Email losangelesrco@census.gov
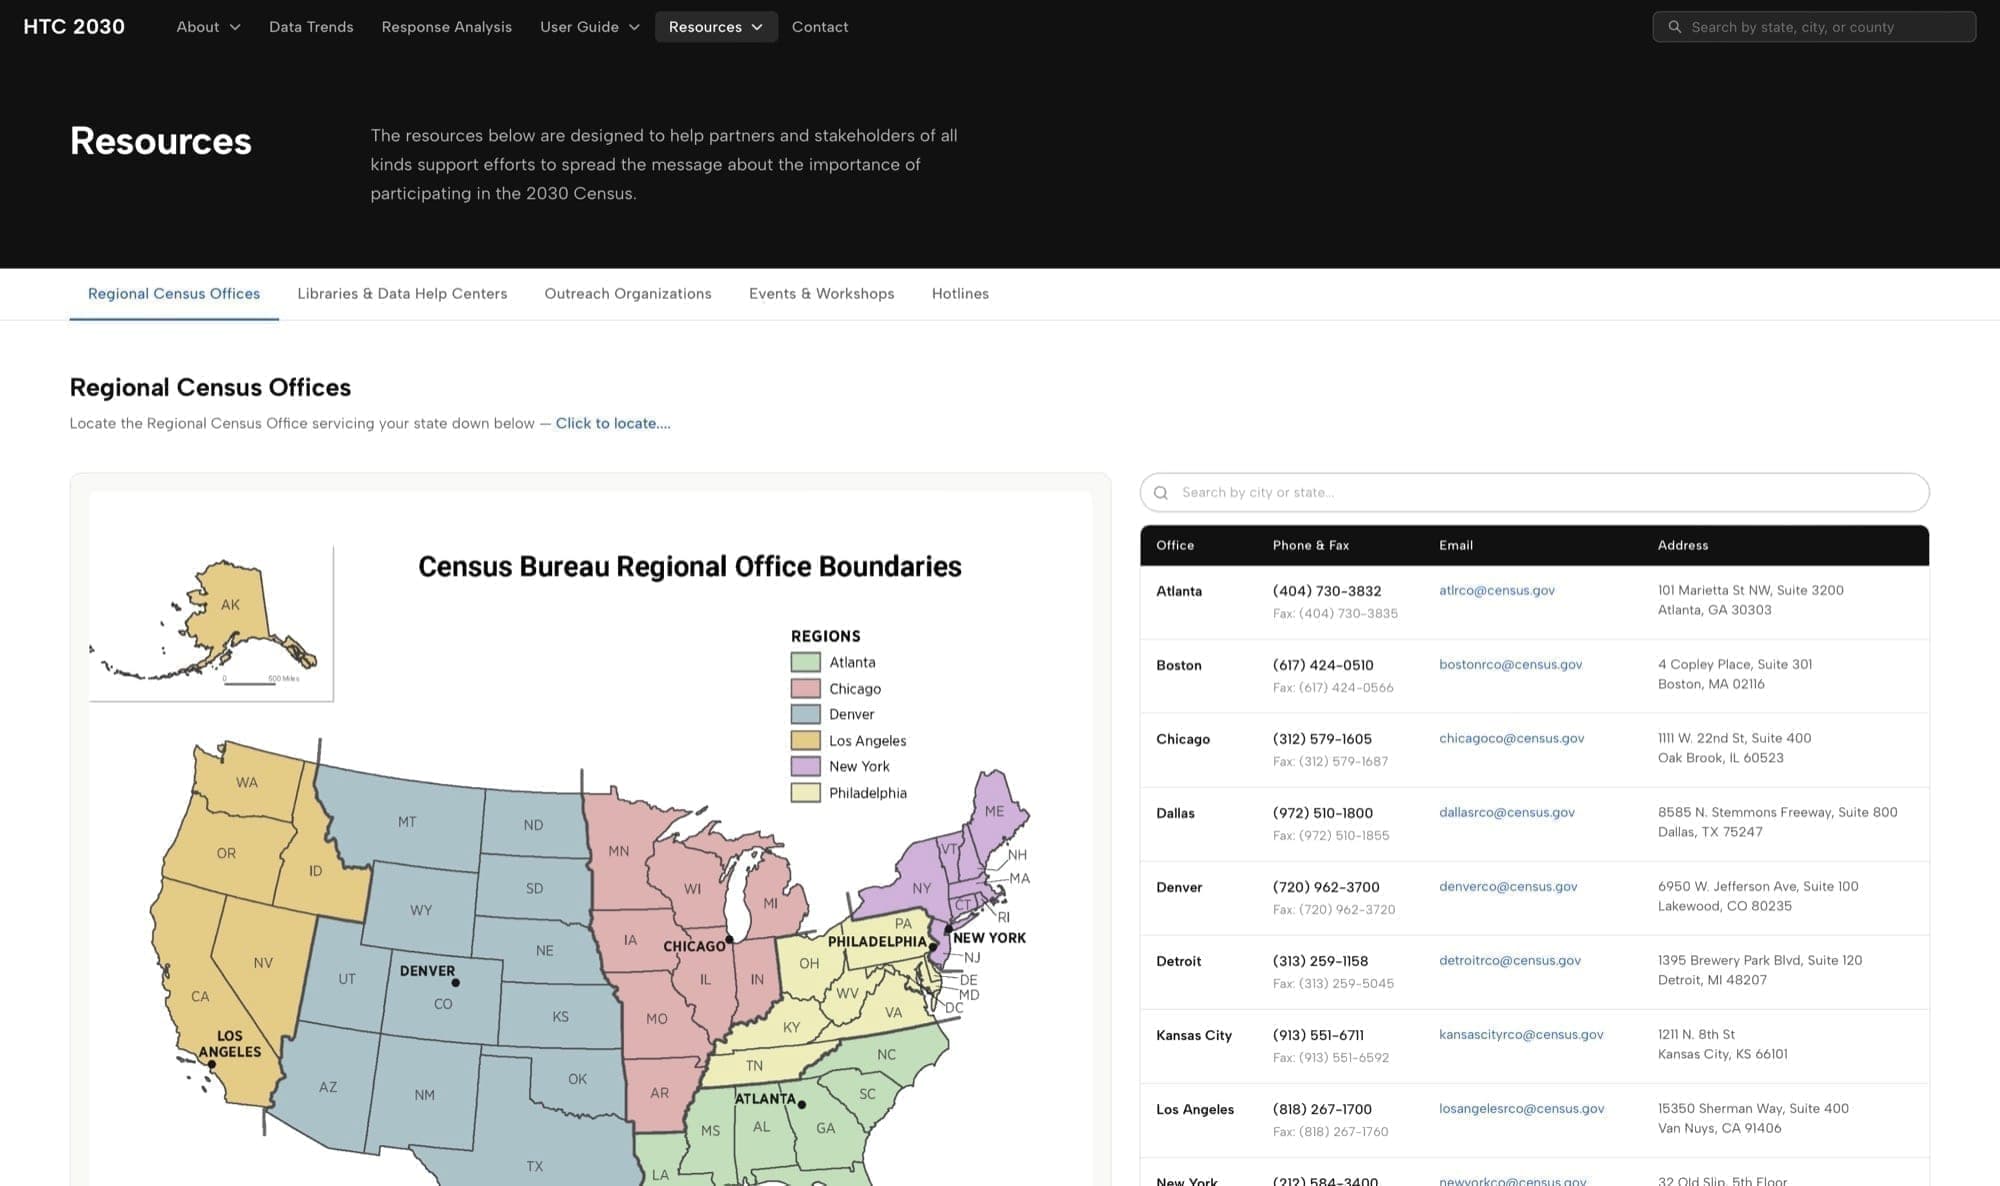The width and height of the screenshot is (2000, 1186). [x=1522, y=1108]
